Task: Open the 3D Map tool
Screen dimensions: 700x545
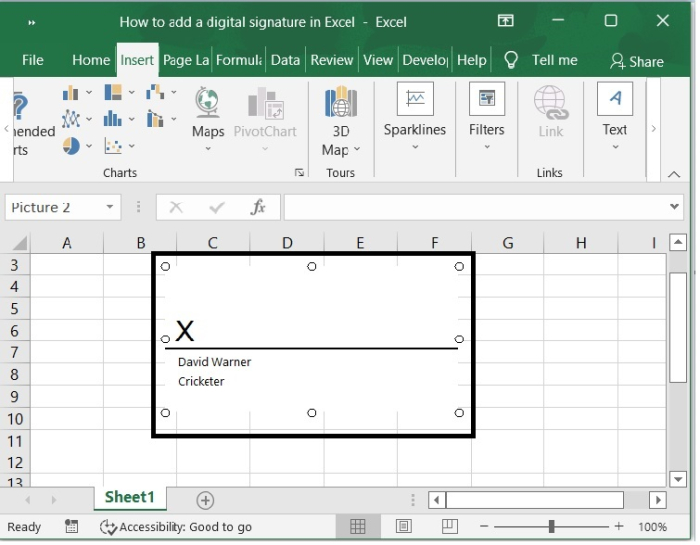Action: 341,121
